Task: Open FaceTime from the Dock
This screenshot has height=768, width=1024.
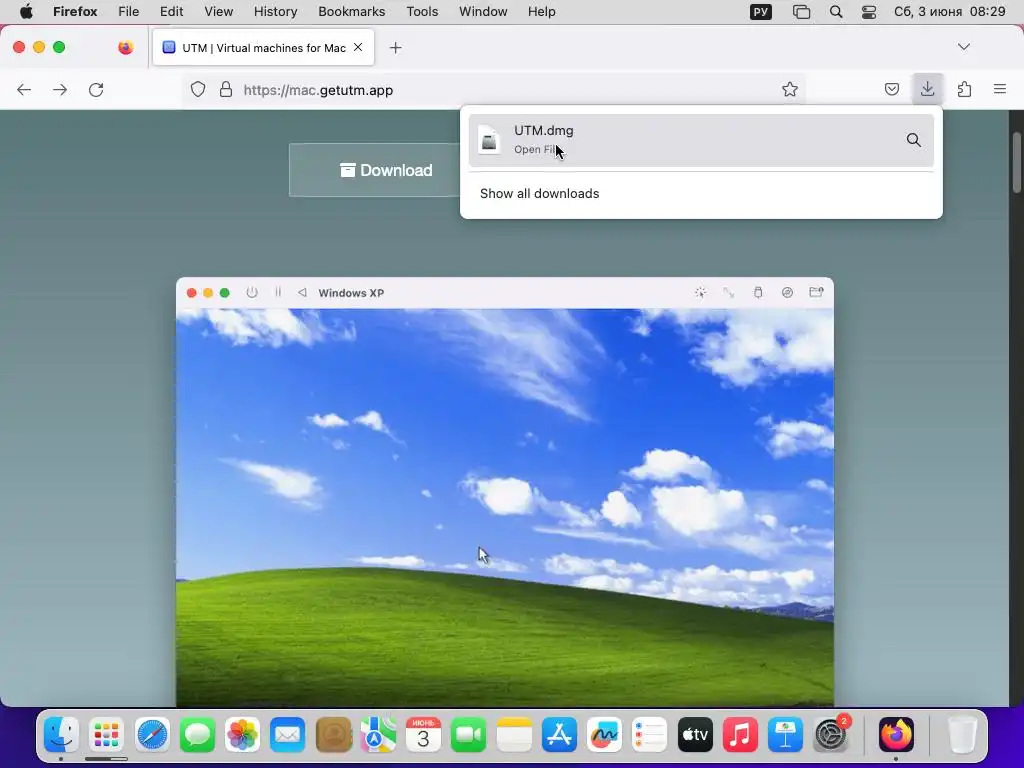Action: pos(468,736)
